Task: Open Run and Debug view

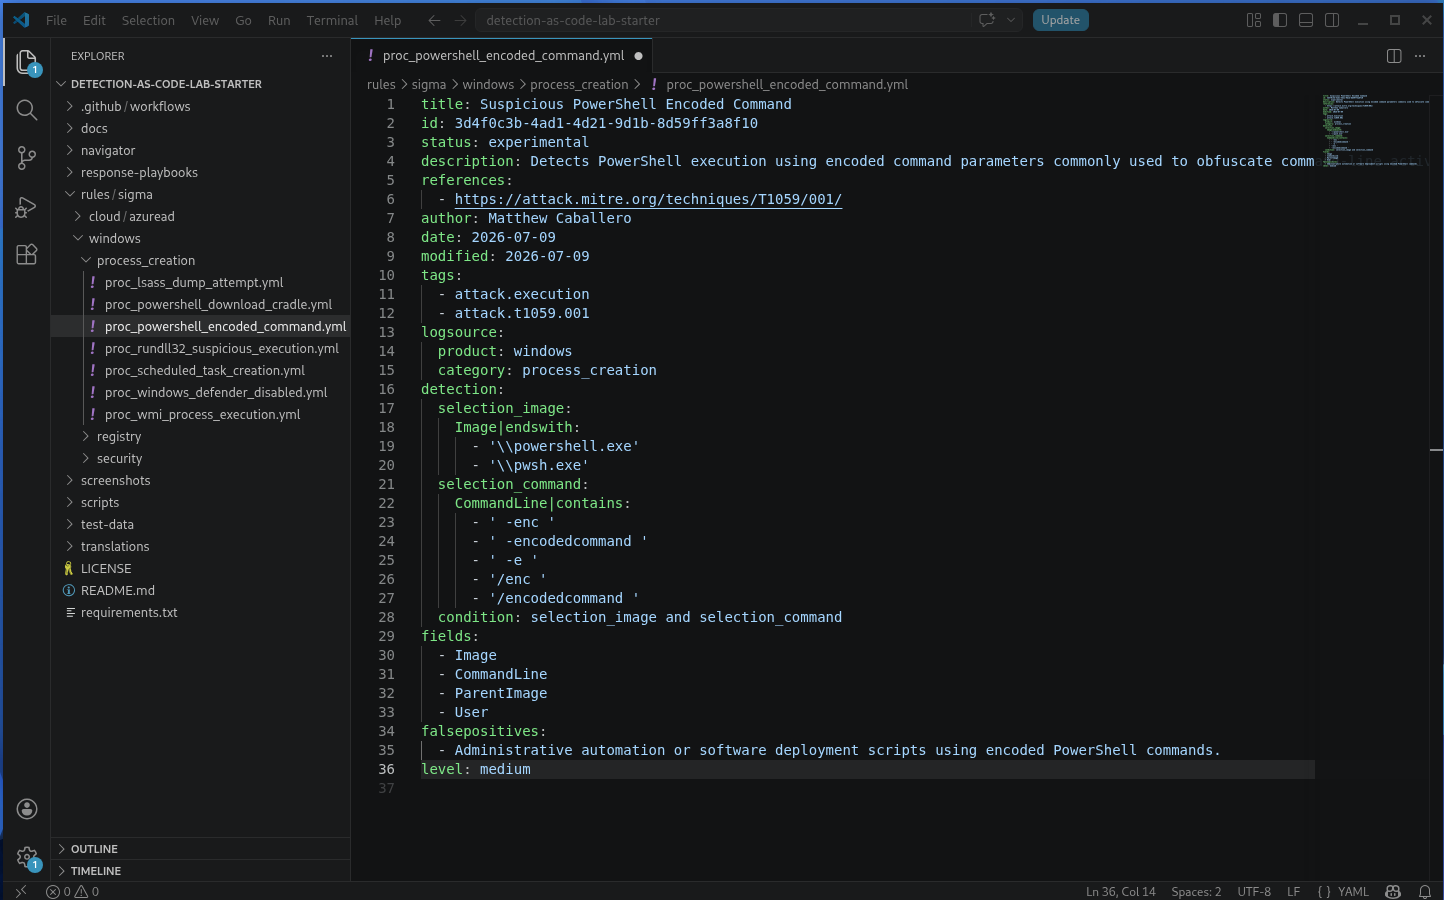Action: pos(27,206)
